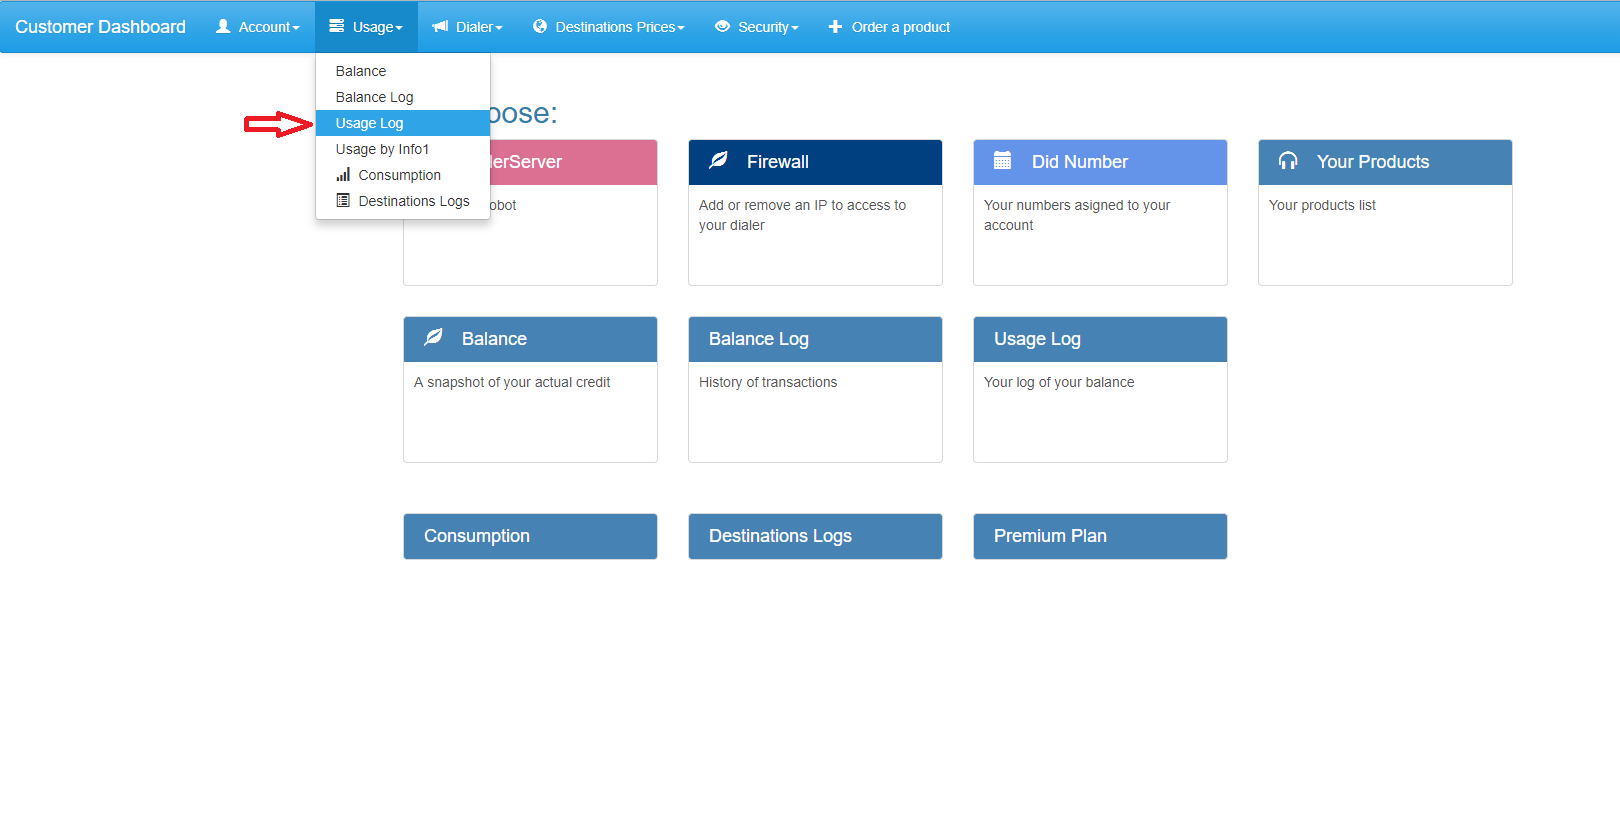1620x823 pixels.
Task: Click the leaf icon on Firewall card
Action: pos(718,161)
